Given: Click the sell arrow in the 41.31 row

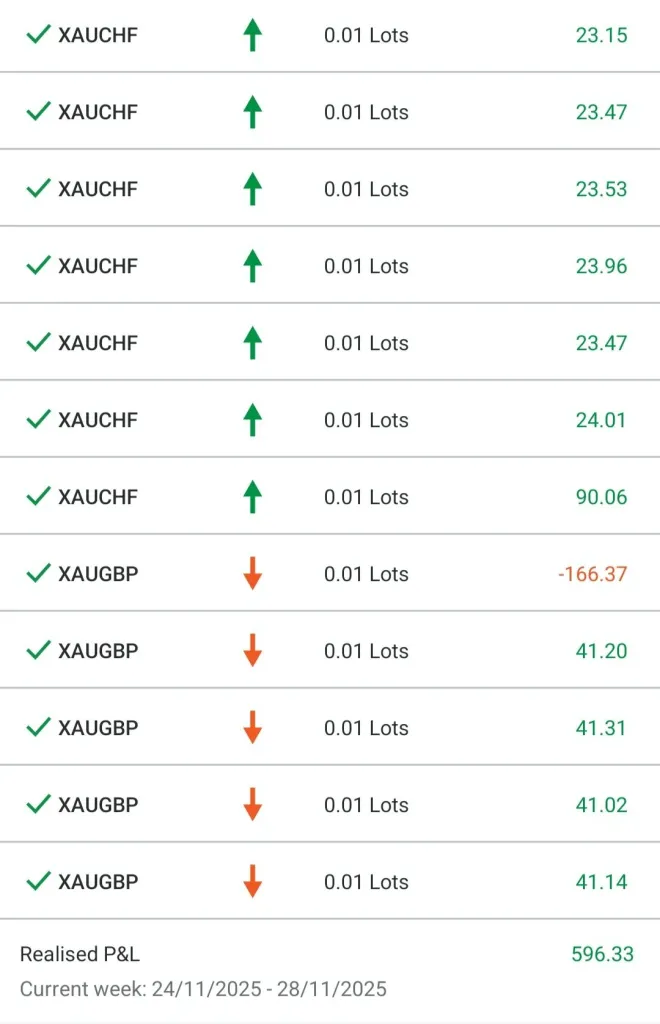Looking at the screenshot, I should click(252, 728).
